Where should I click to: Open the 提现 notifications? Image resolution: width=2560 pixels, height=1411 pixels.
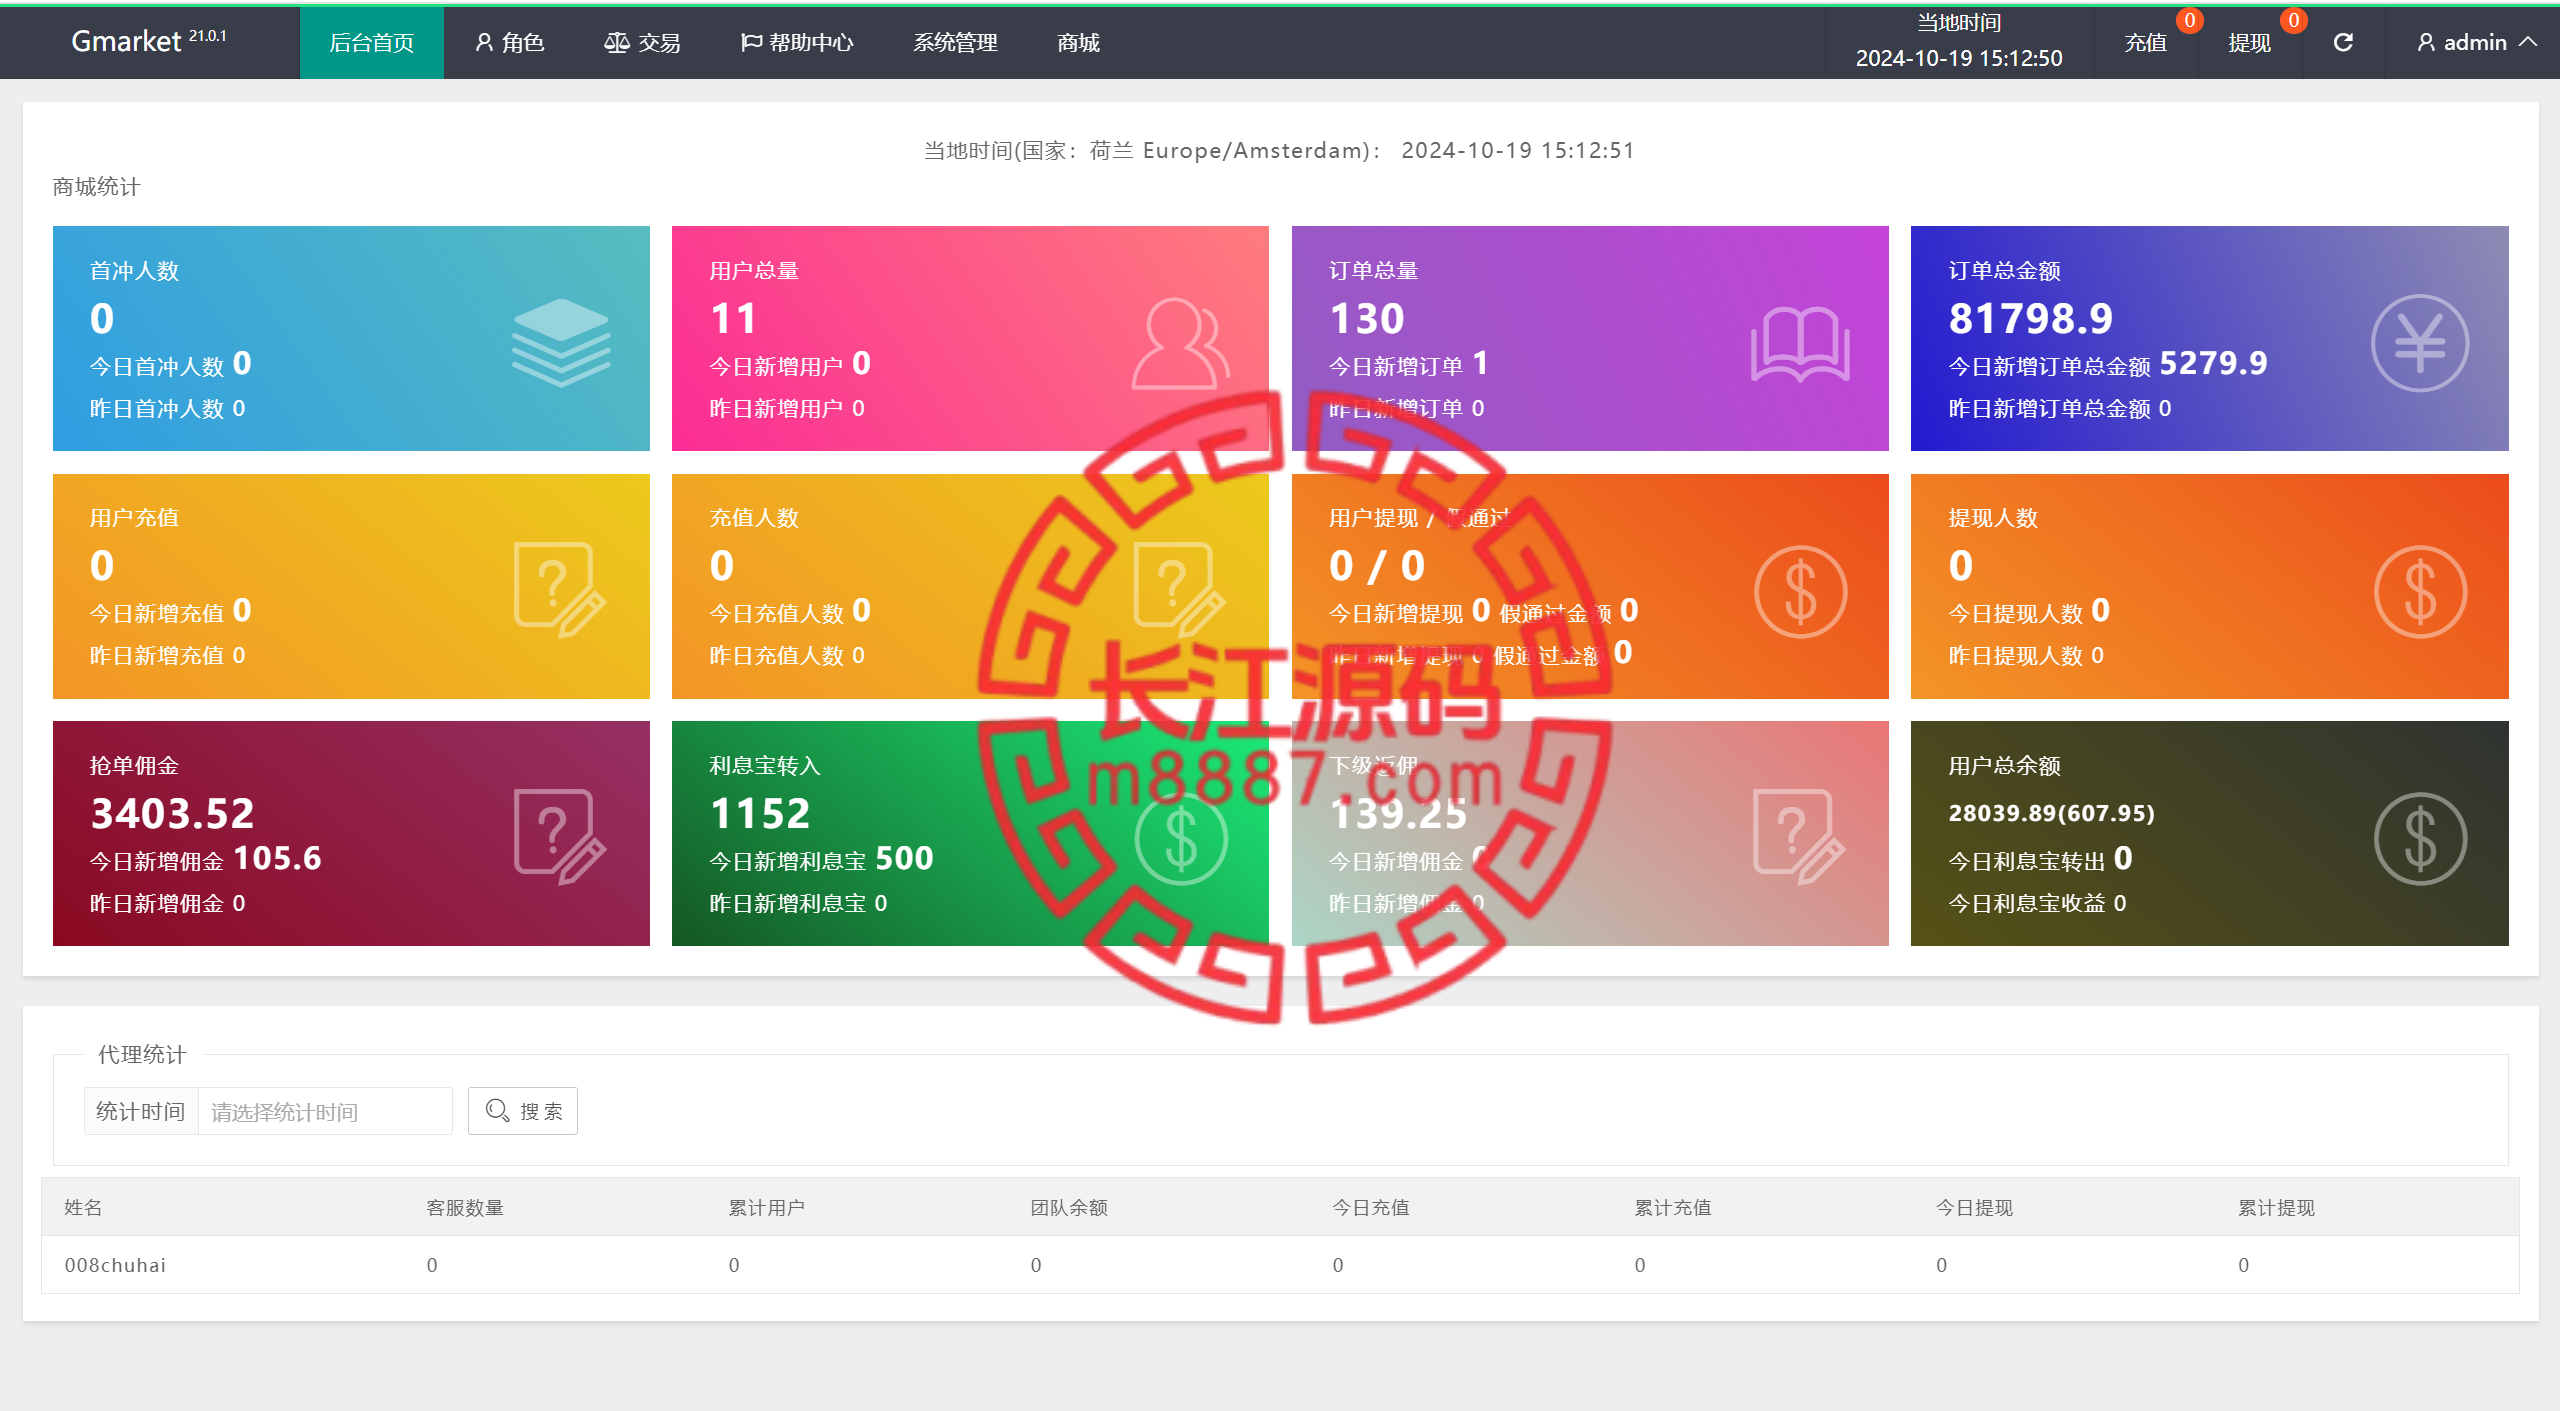tap(2250, 42)
